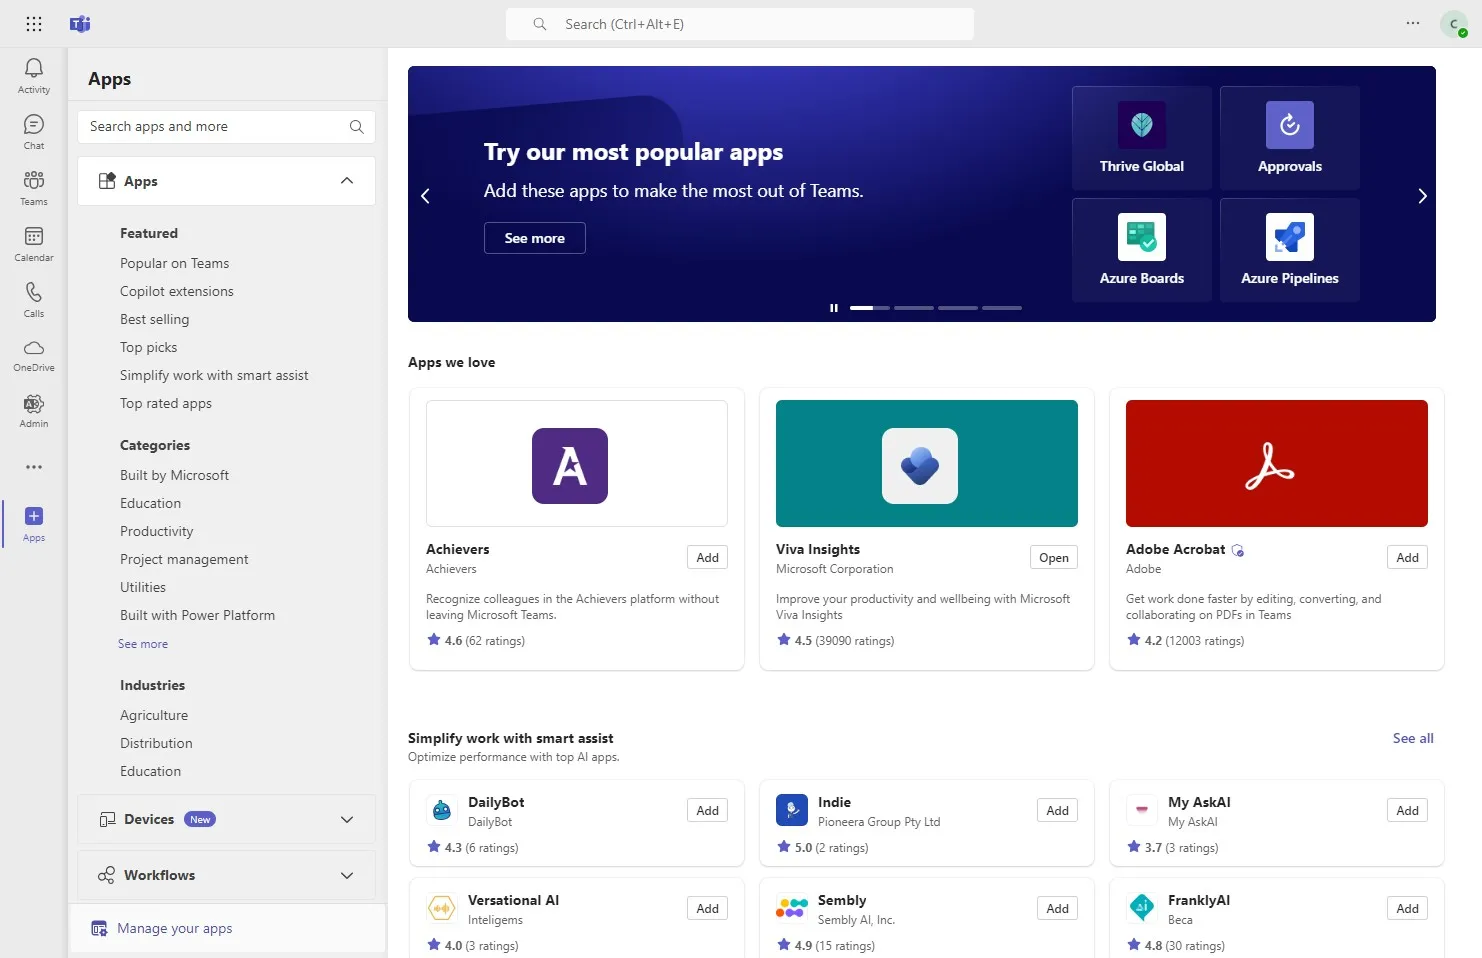Select Simplify work with smart assist

click(x=214, y=375)
